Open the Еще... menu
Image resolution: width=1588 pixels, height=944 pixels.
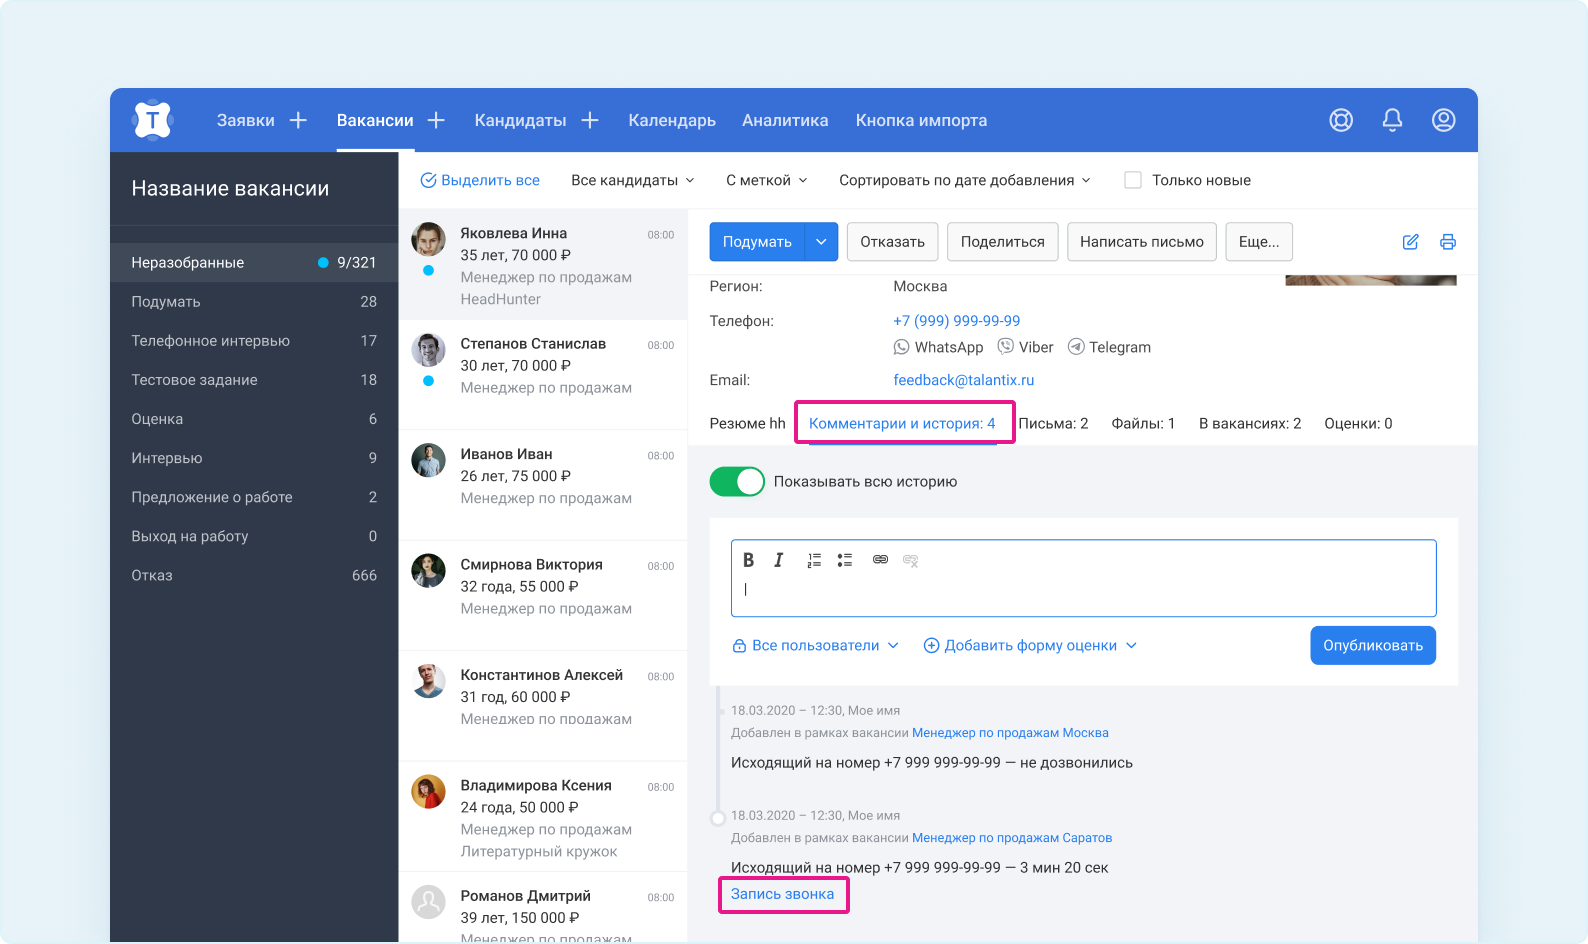click(1259, 242)
